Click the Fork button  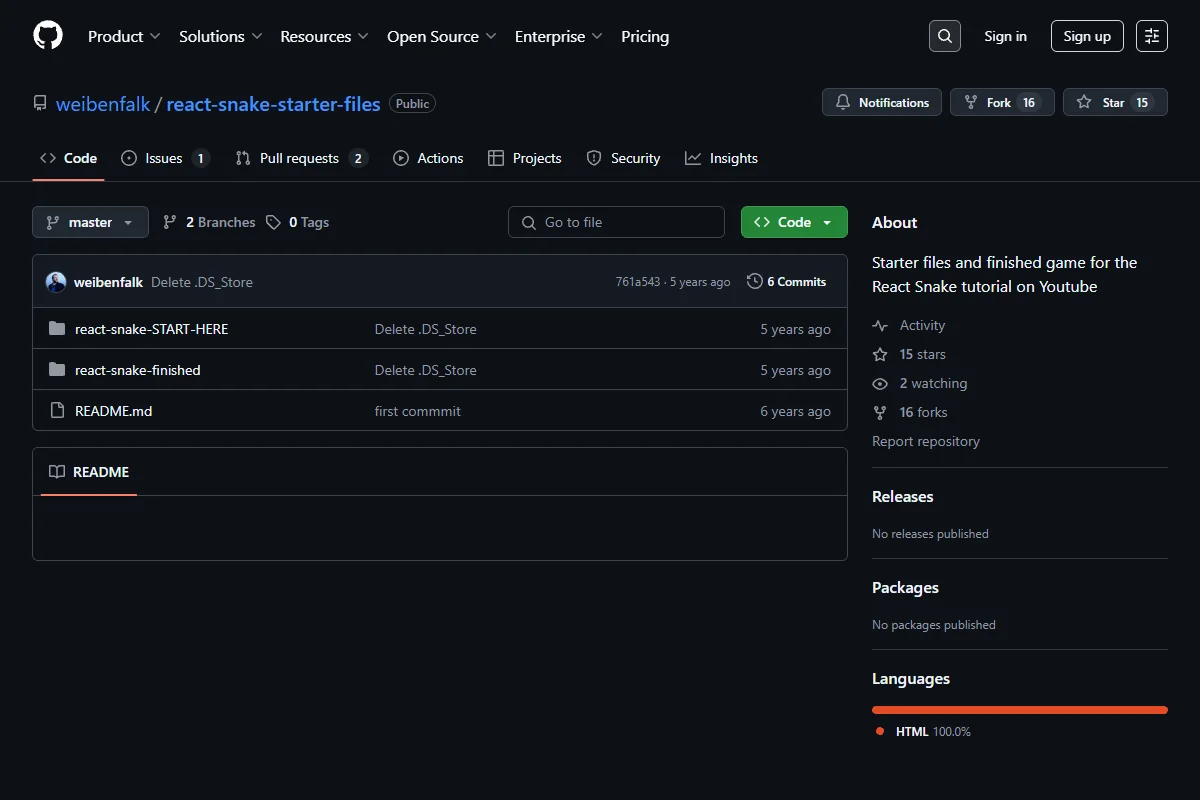click(x=1002, y=102)
